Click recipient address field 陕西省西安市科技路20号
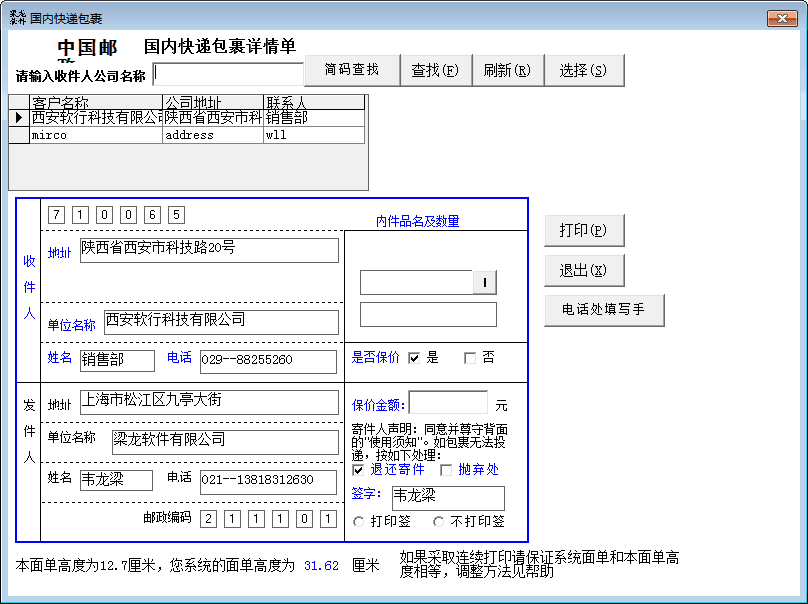This screenshot has height=604, width=808. 209,250
